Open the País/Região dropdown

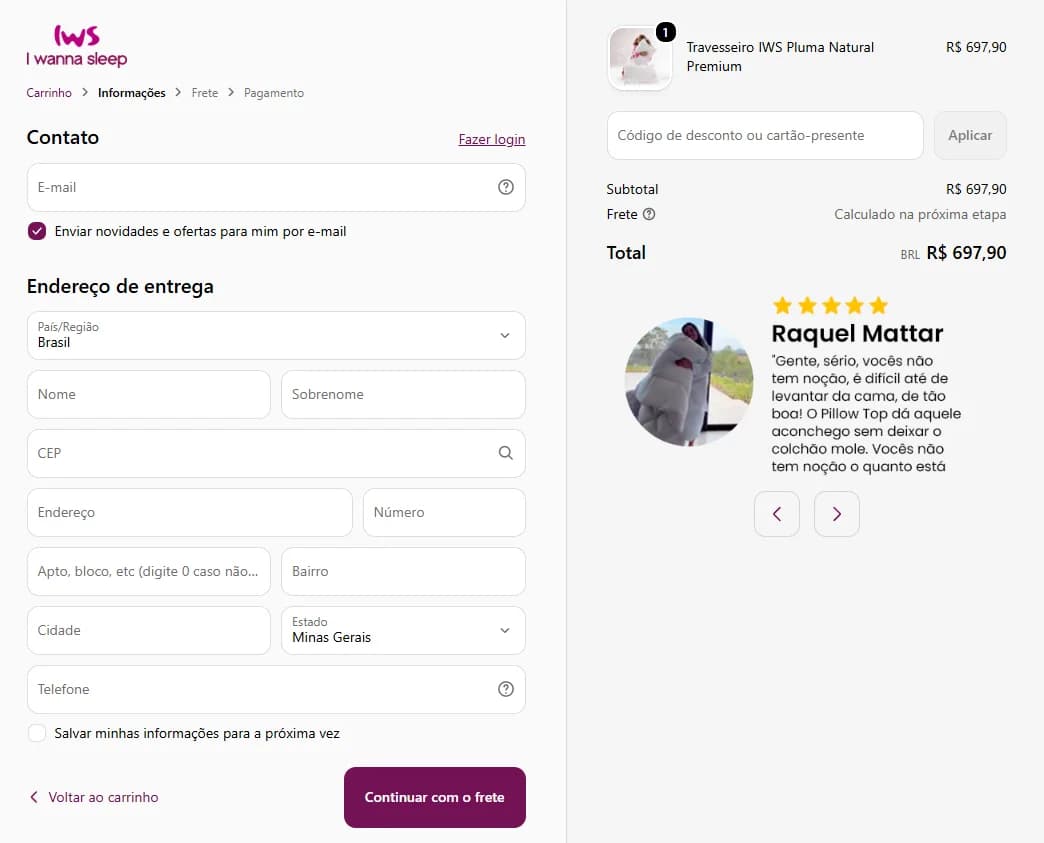(276, 336)
